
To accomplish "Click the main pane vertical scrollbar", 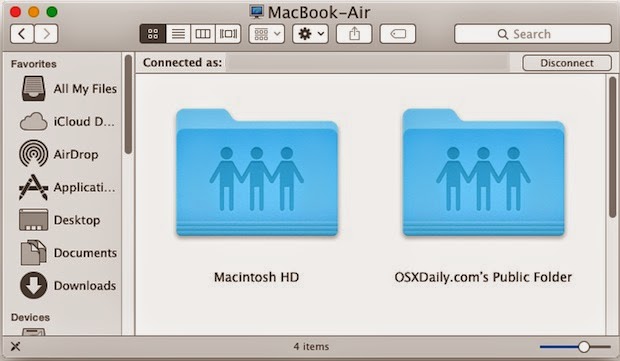I will 612,147.
